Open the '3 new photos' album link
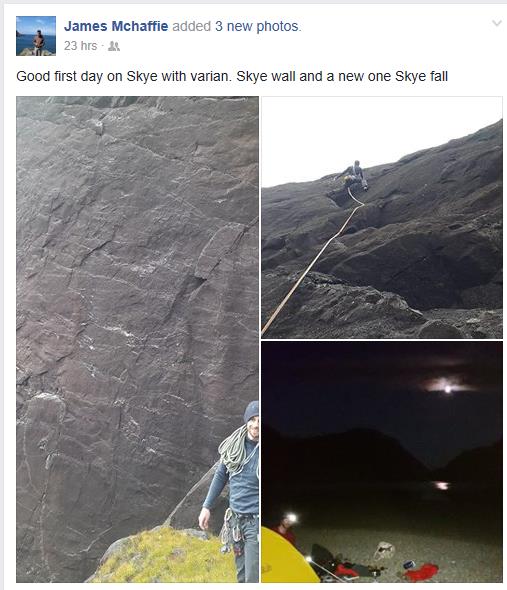 pyautogui.click(x=257, y=26)
